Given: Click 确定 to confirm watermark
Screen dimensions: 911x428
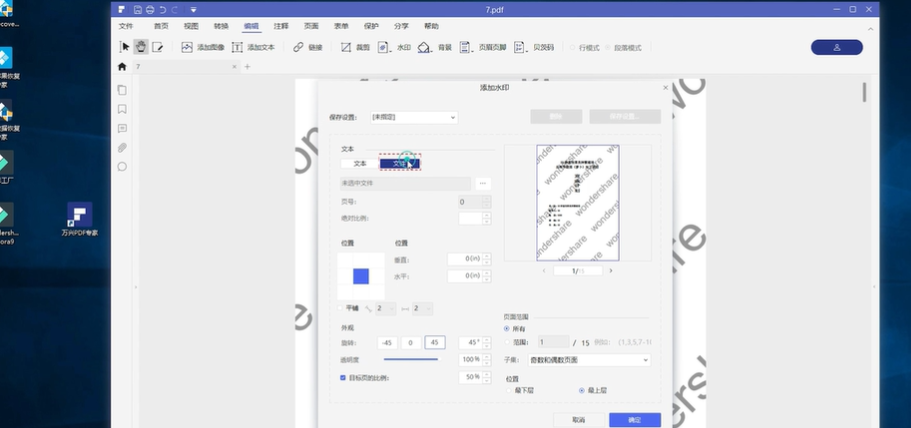Looking at the screenshot, I should coord(634,420).
